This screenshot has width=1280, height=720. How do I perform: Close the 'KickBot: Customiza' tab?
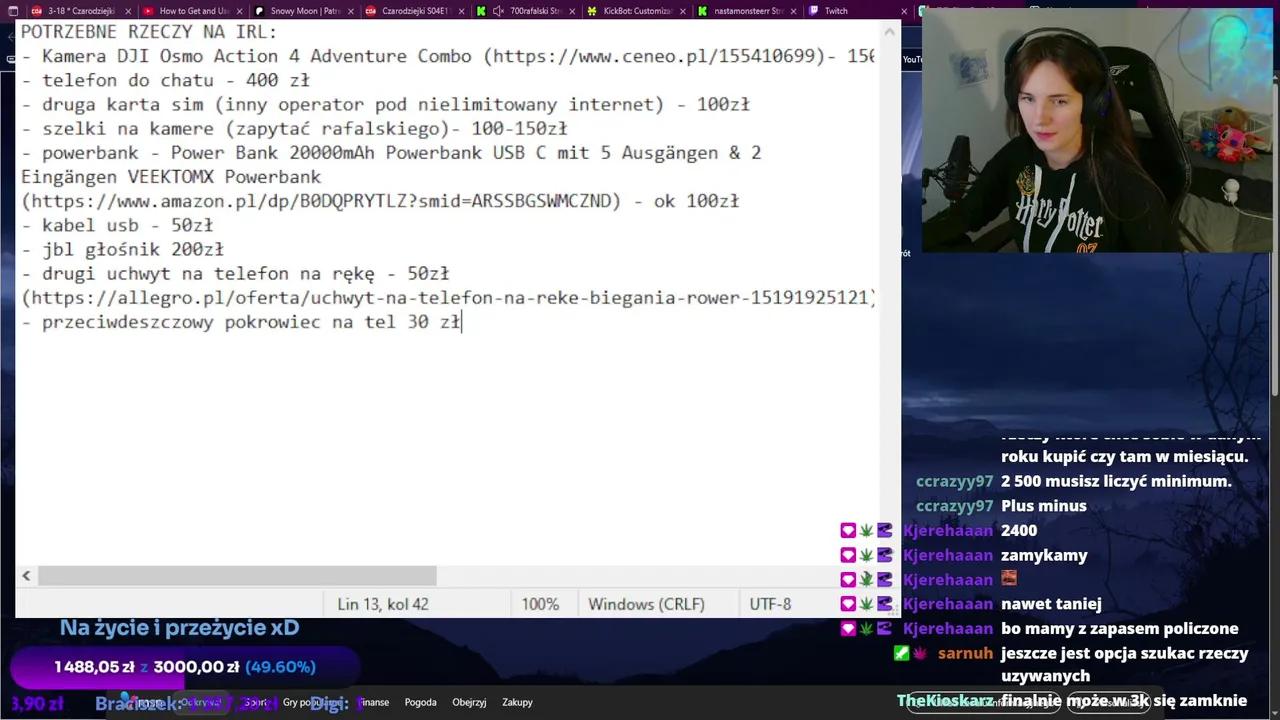[x=681, y=11]
